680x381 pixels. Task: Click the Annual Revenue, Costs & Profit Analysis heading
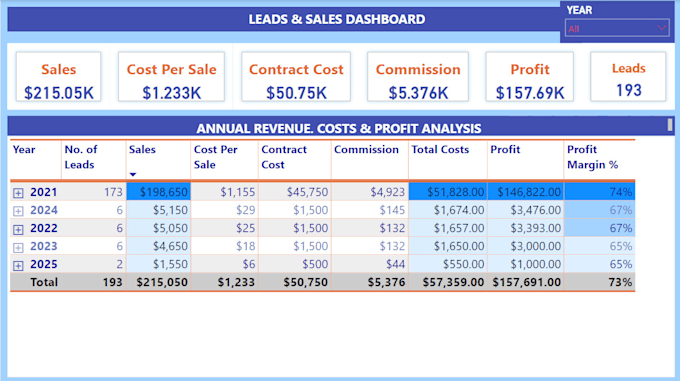click(x=339, y=128)
